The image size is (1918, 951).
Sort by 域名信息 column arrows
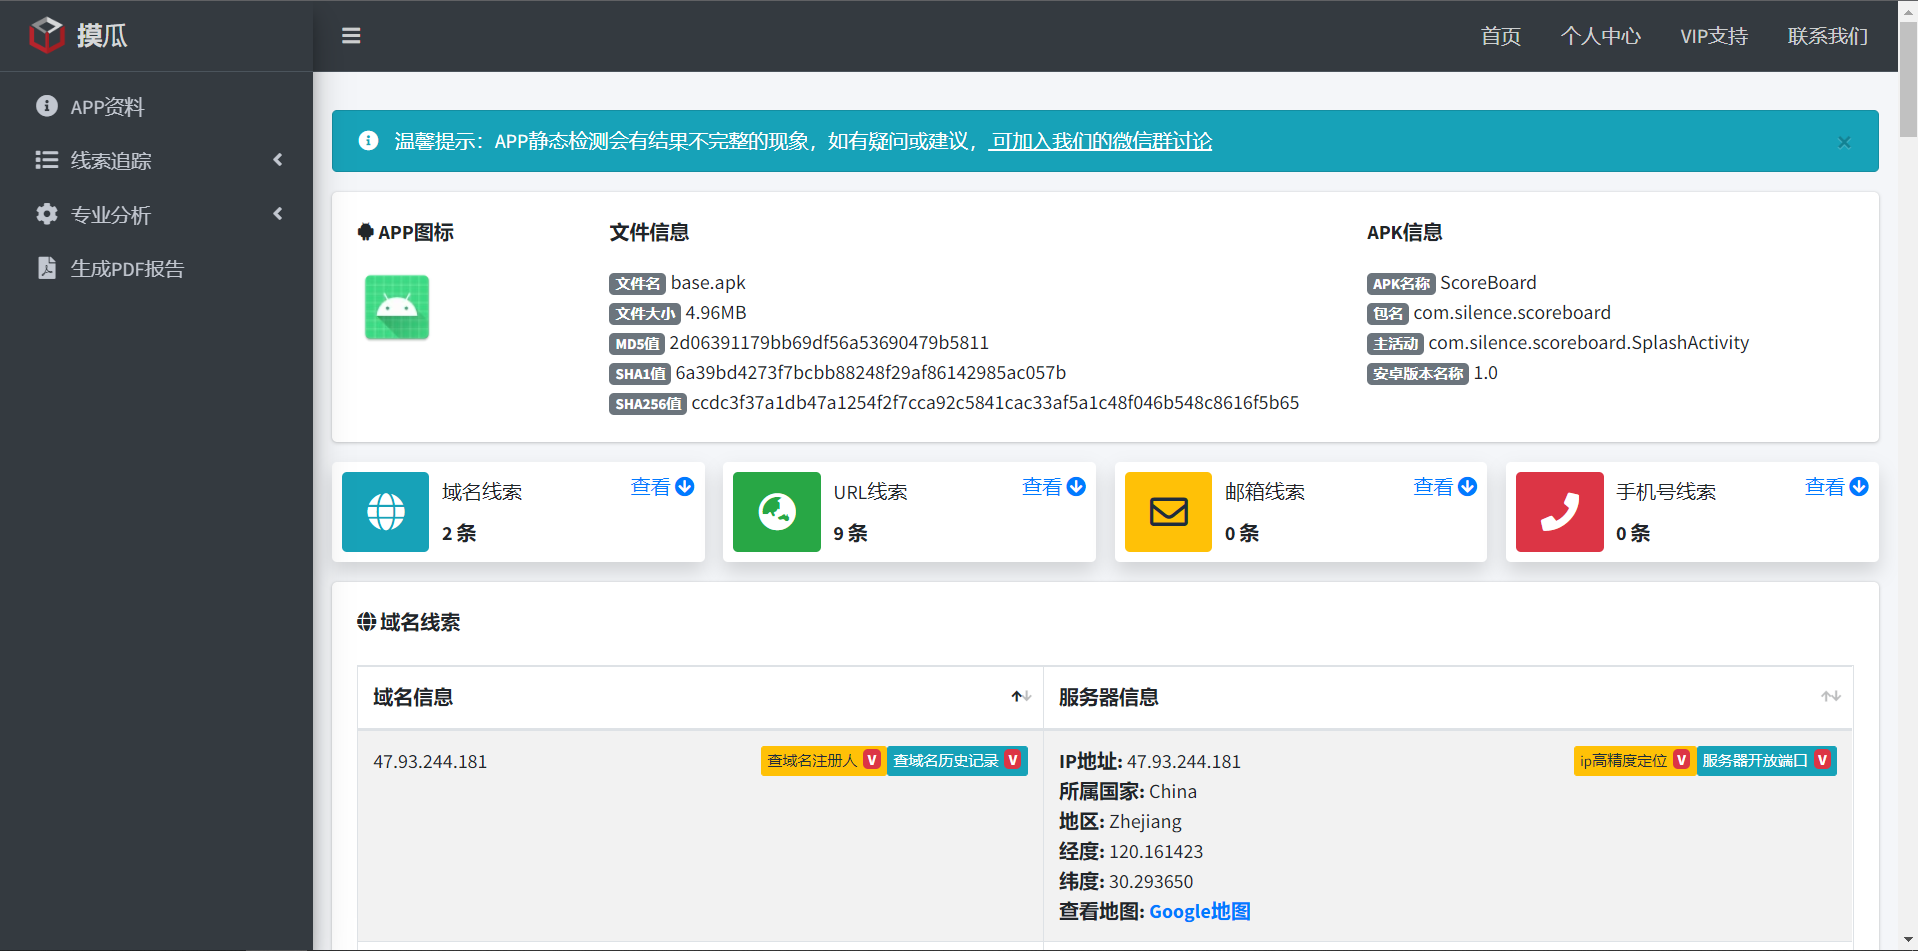pos(1021,697)
